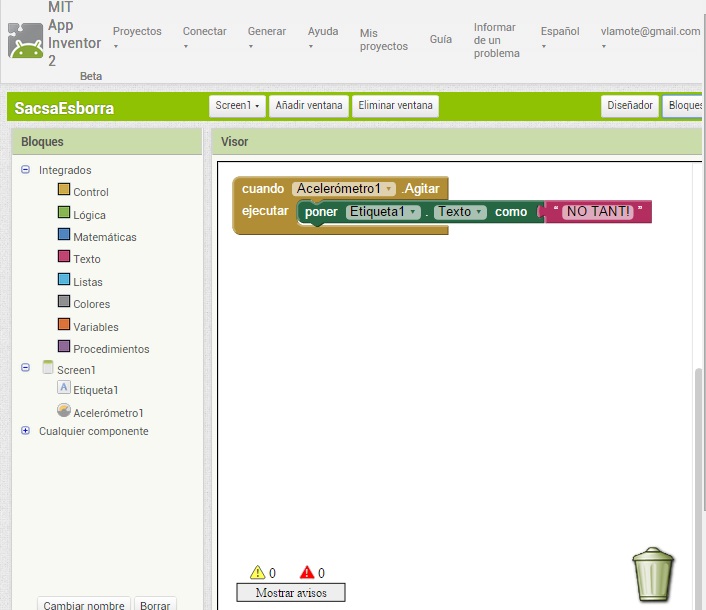Click the Colores blocks gray square

pos(64,301)
